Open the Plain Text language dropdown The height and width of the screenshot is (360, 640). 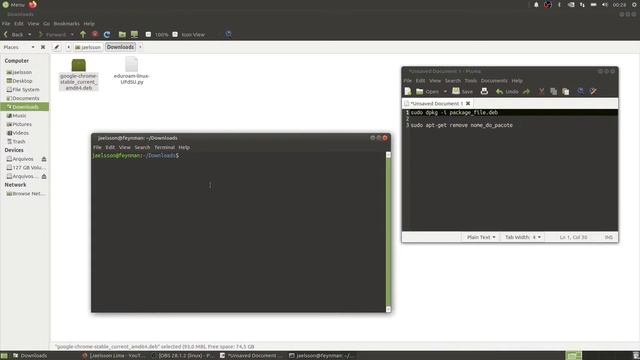481,237
